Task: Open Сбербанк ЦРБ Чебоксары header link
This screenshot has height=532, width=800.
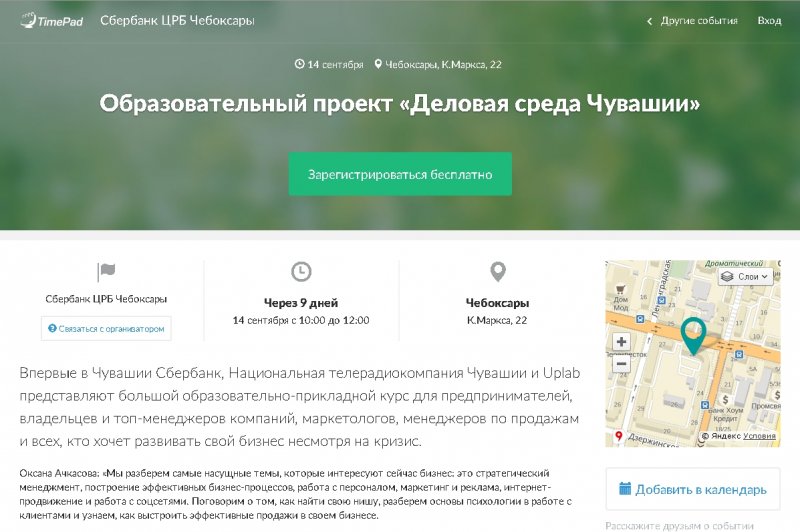Action: click(x=177, y=20)
